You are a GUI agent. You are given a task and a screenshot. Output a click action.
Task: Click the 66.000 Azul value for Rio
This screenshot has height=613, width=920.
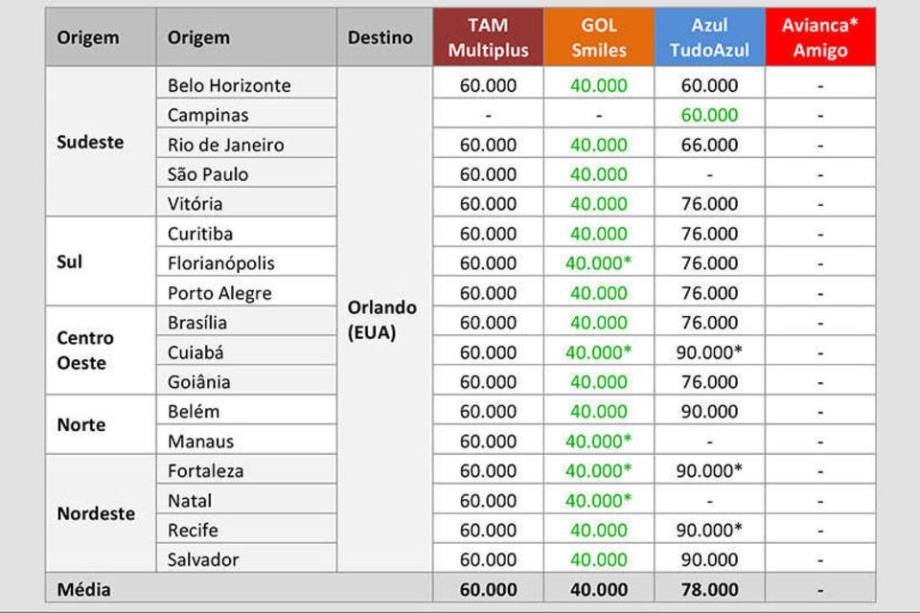(x=709, y=145)
